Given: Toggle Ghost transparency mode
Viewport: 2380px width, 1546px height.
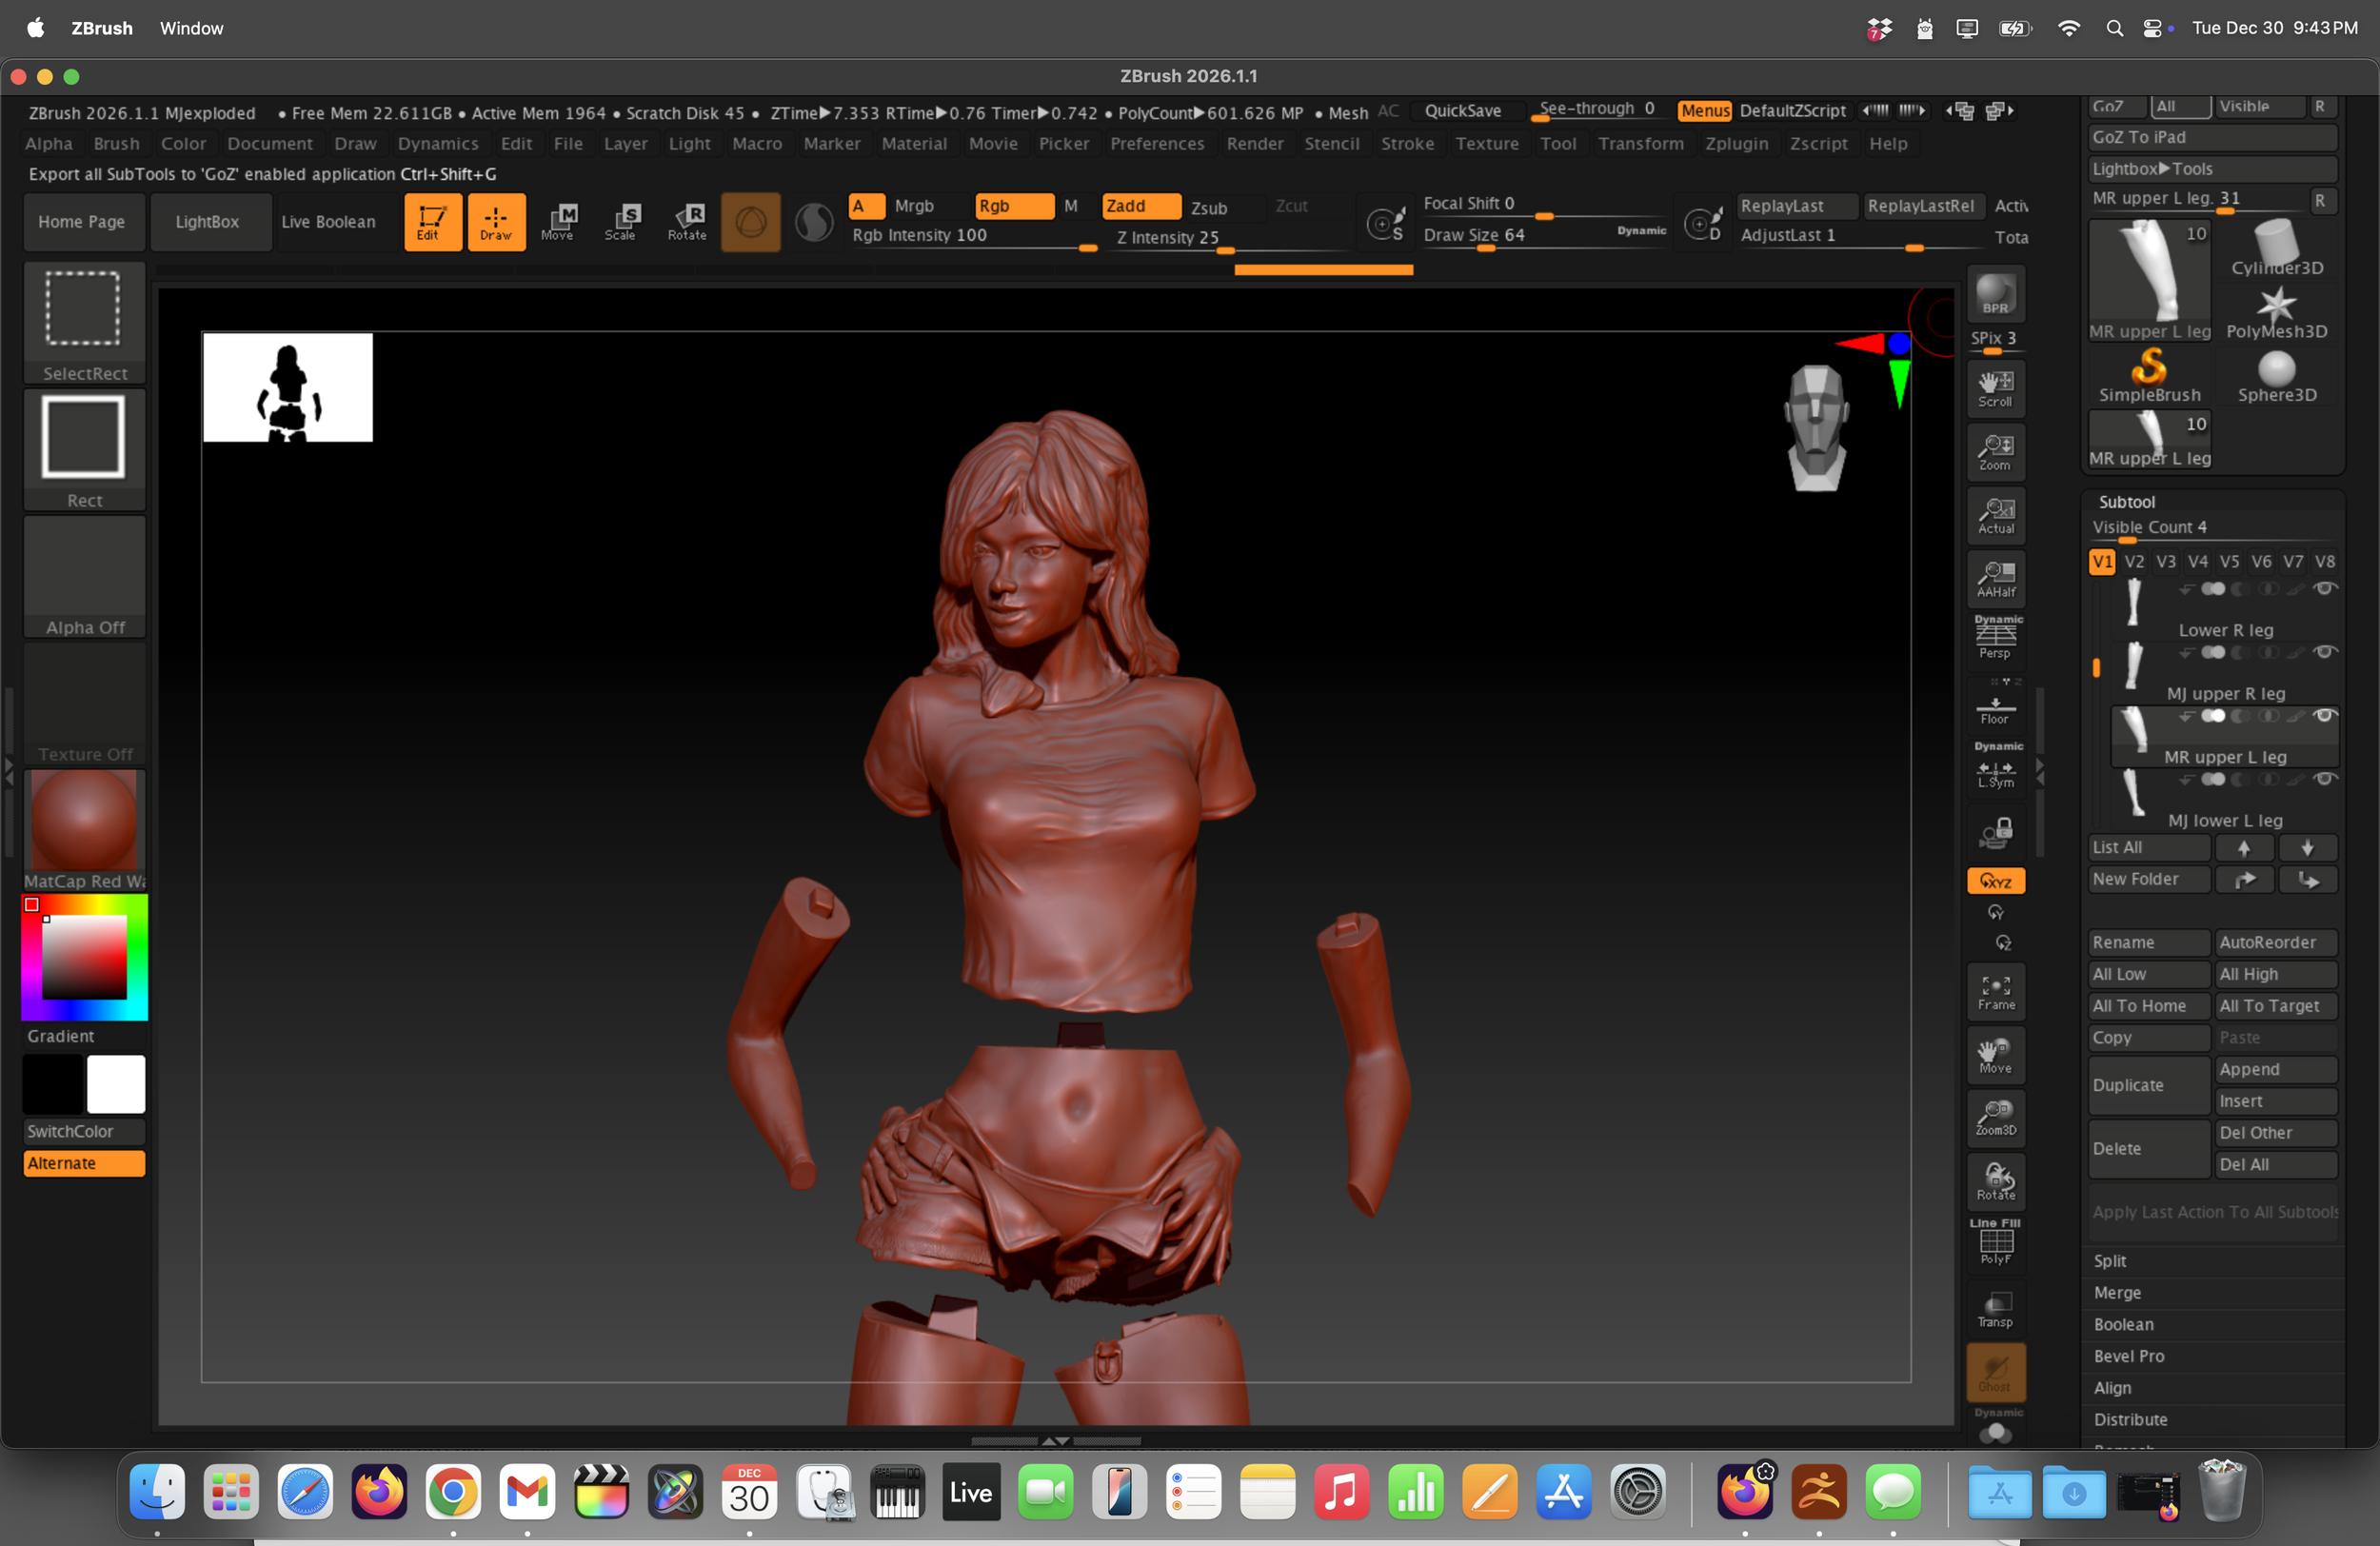Looking at the screenshot, I should point(1995,1374).
